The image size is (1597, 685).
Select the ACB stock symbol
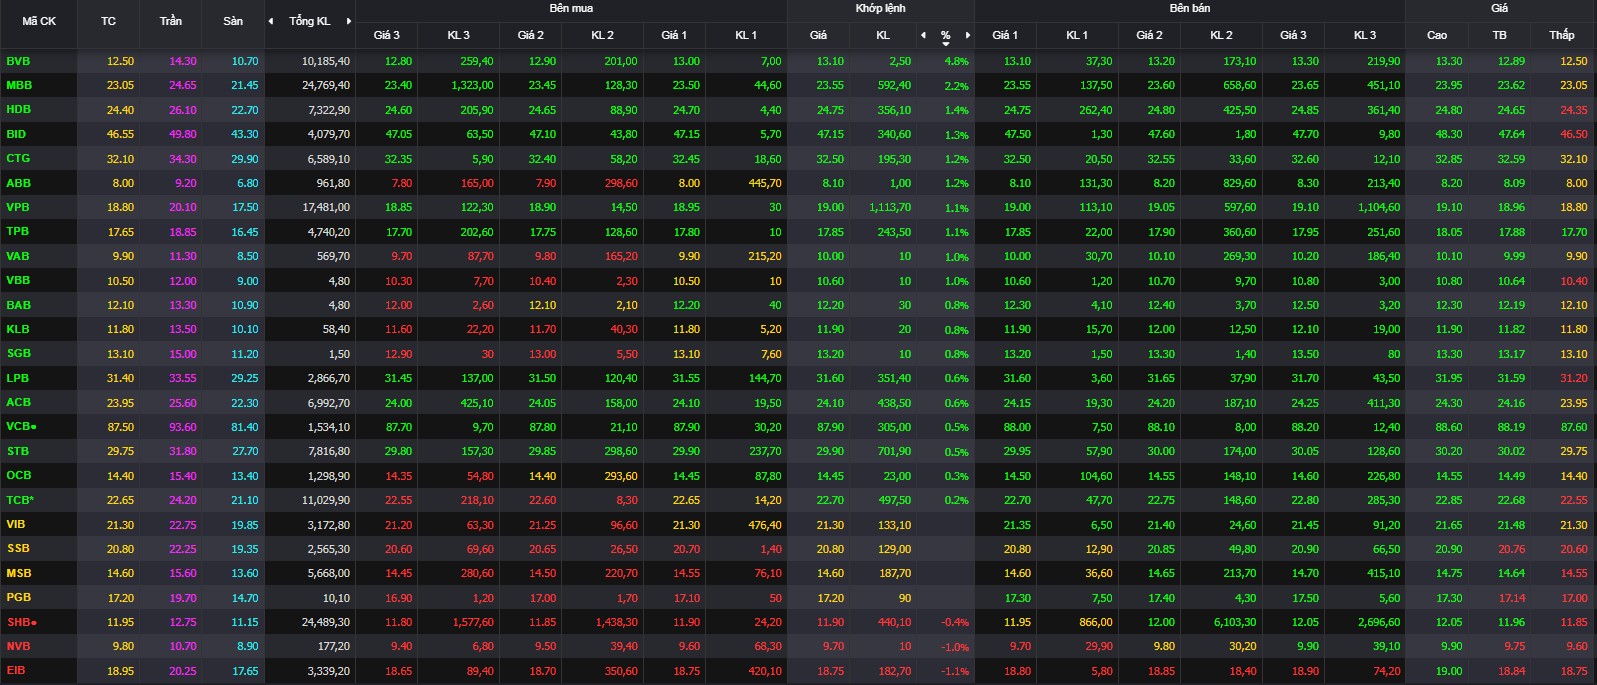point(19,402)
